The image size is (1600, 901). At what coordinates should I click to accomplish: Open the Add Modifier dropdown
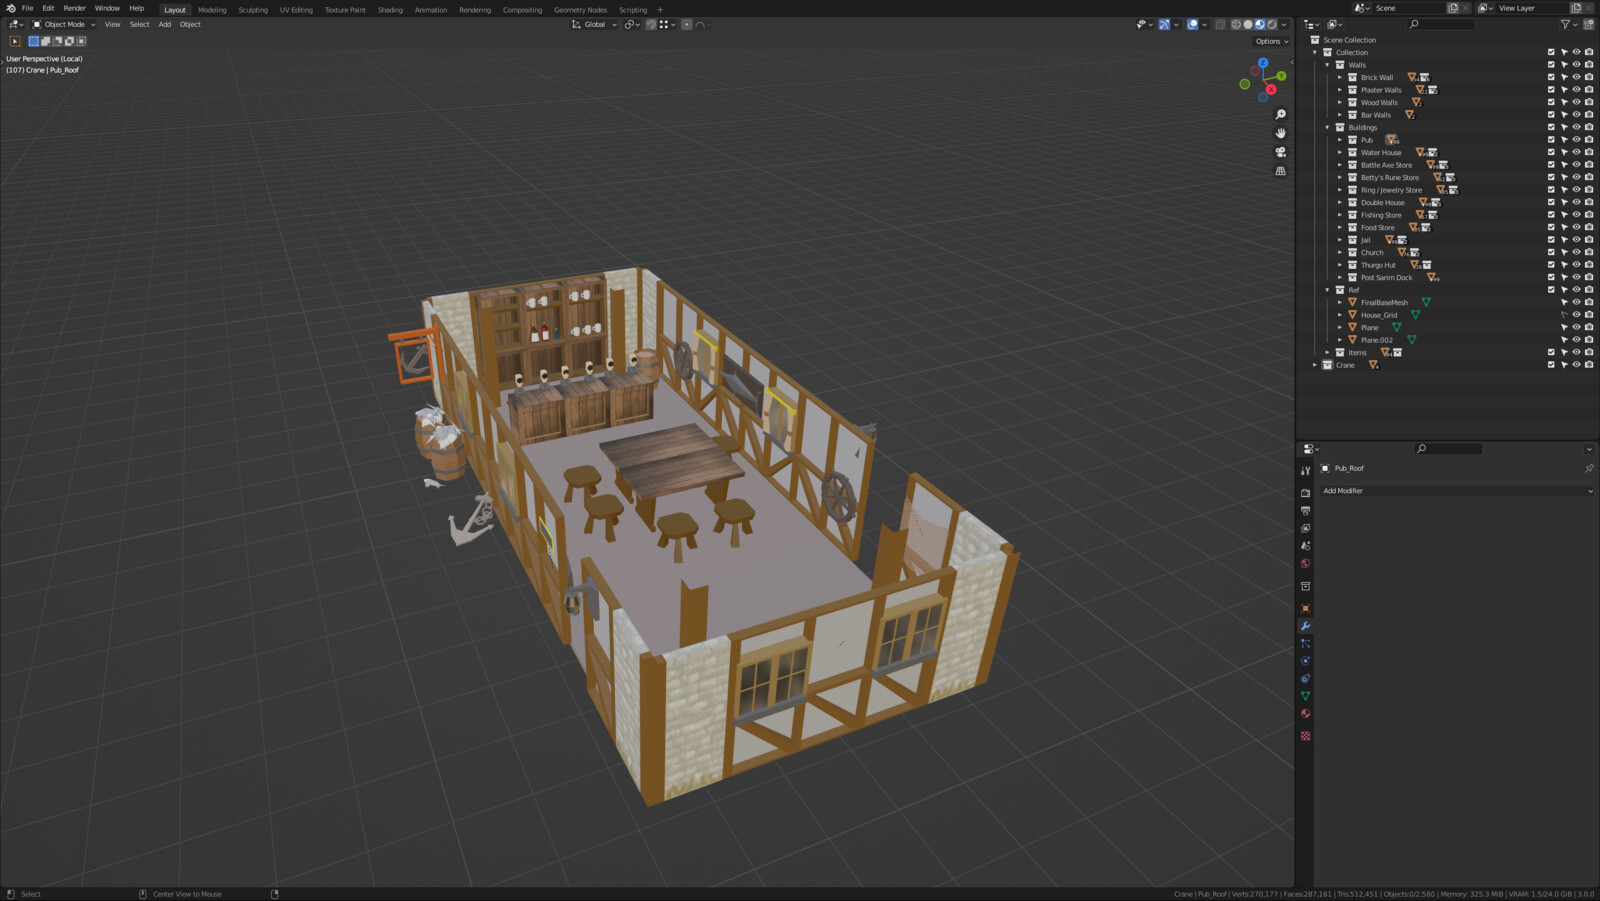click(x=1457, y=491)
